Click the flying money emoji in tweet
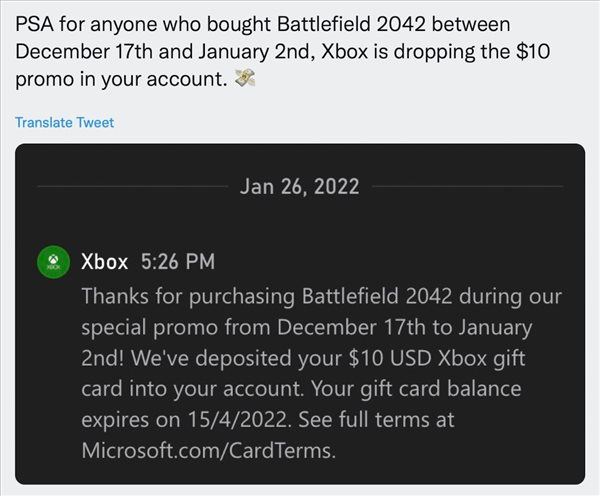The image size is (600, 496). [245, 78]
